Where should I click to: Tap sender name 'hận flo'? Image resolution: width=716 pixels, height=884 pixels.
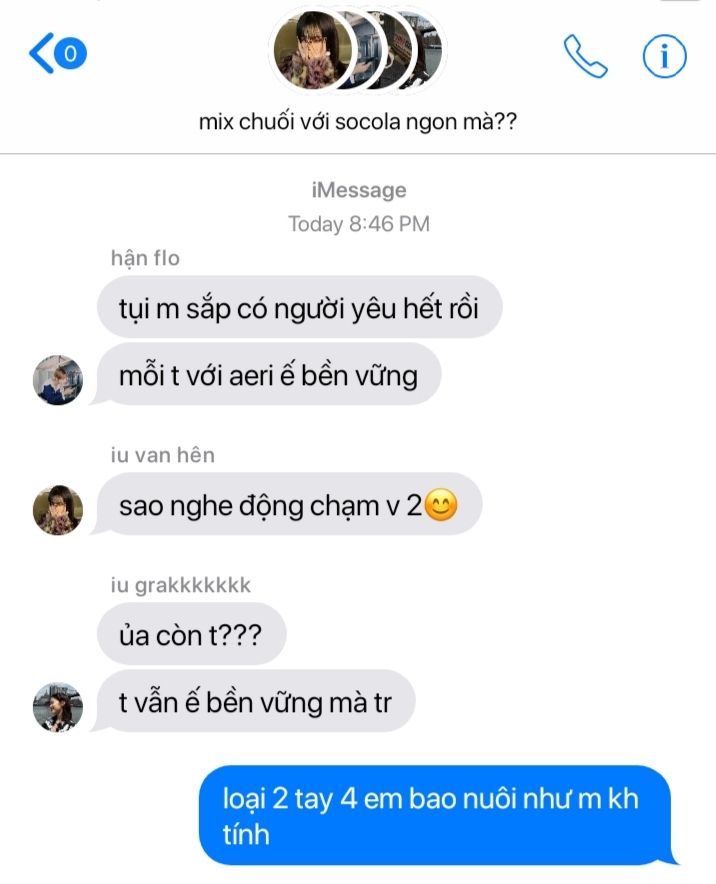coord(145,258)
